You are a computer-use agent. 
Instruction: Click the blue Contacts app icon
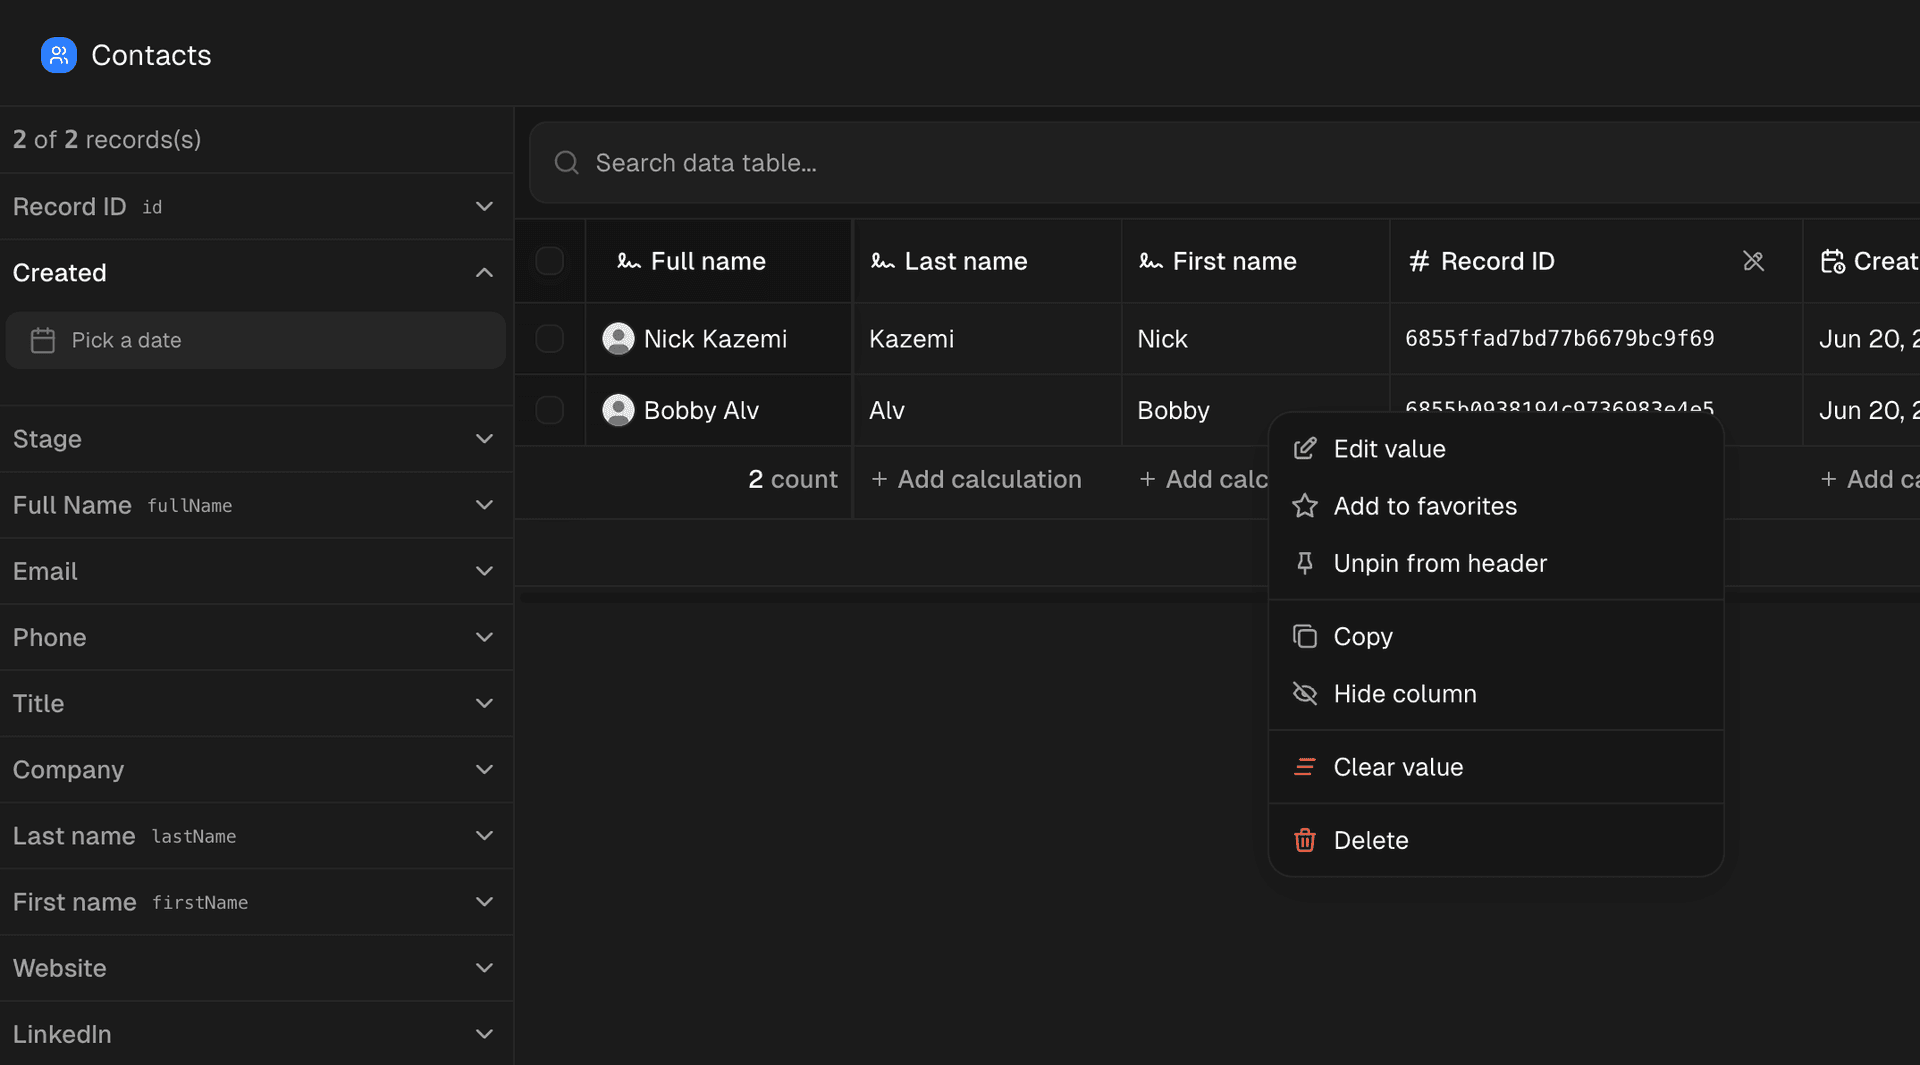click(x=58, y=55)
